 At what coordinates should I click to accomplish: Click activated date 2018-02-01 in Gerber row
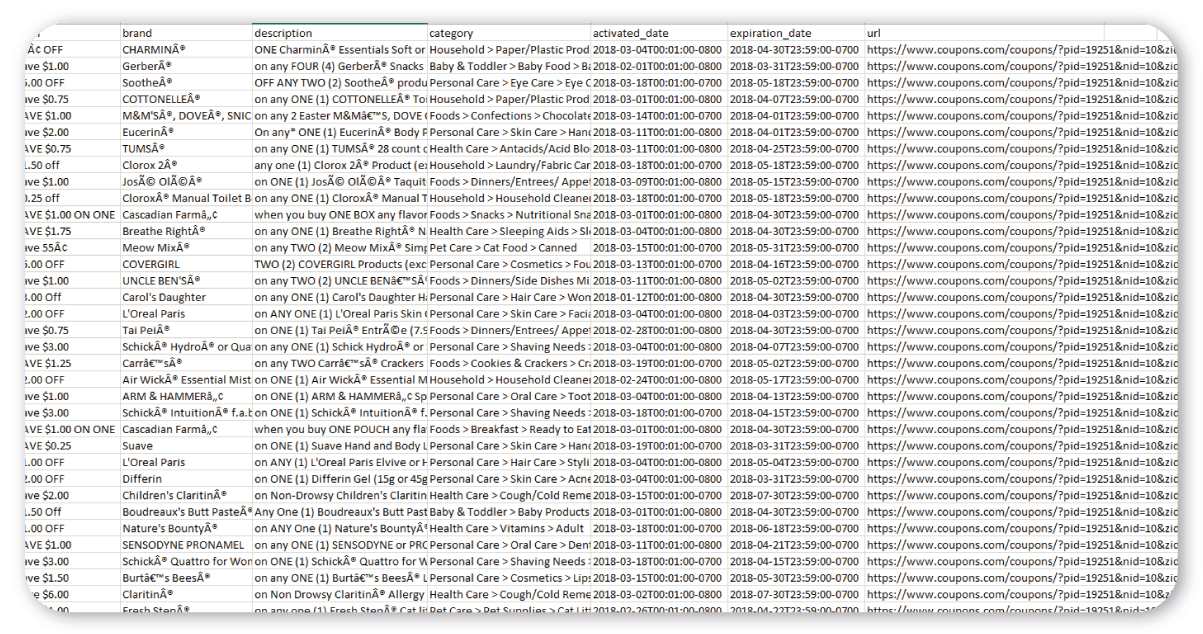pos(659,66)
